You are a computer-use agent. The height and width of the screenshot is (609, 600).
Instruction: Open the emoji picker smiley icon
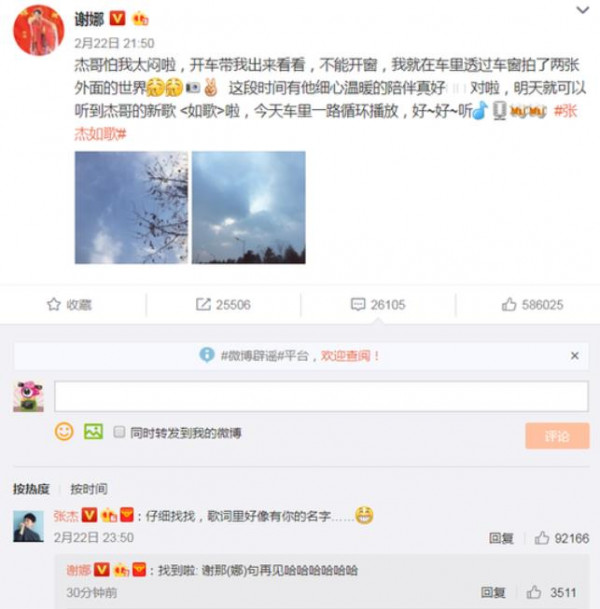coord(64,432)
